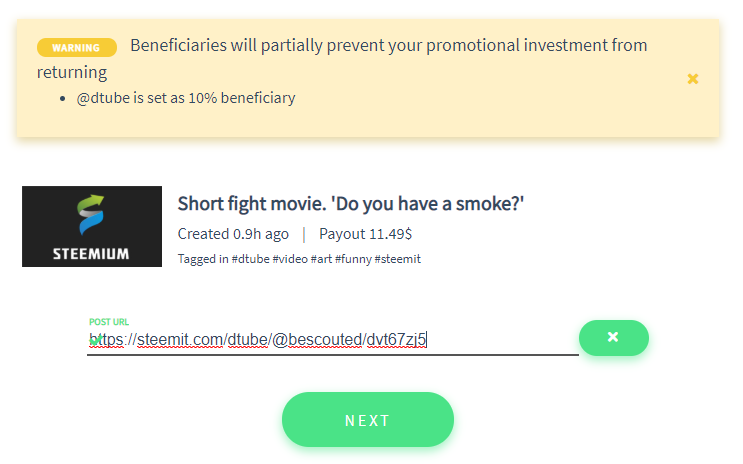Screen dimensions: 743x464
Task: Select the #funny tag
Action: (353, 259)
